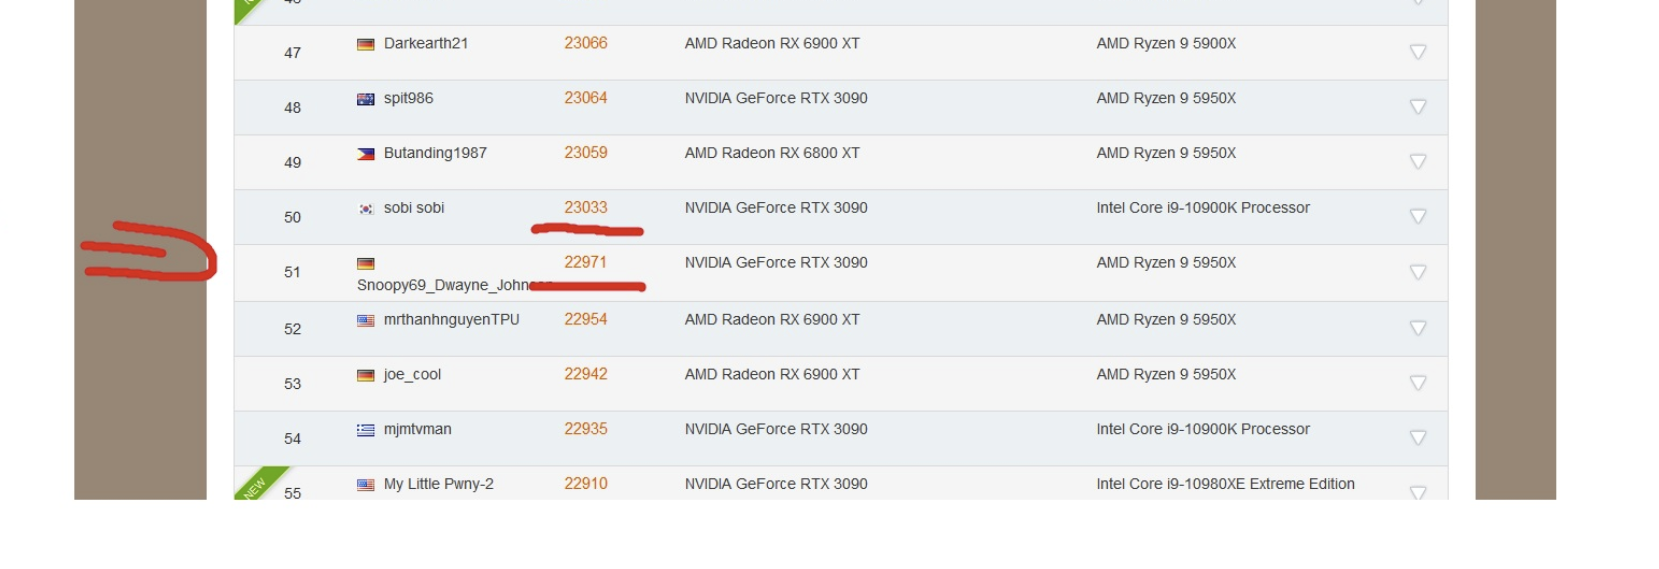Open score 22910 result
This screenshot has height=569, width=1659.
click(586, 484)
